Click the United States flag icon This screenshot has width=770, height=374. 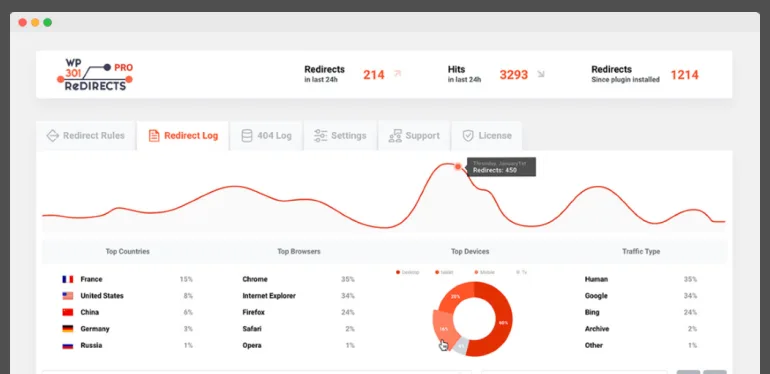[x=68, y=296]
